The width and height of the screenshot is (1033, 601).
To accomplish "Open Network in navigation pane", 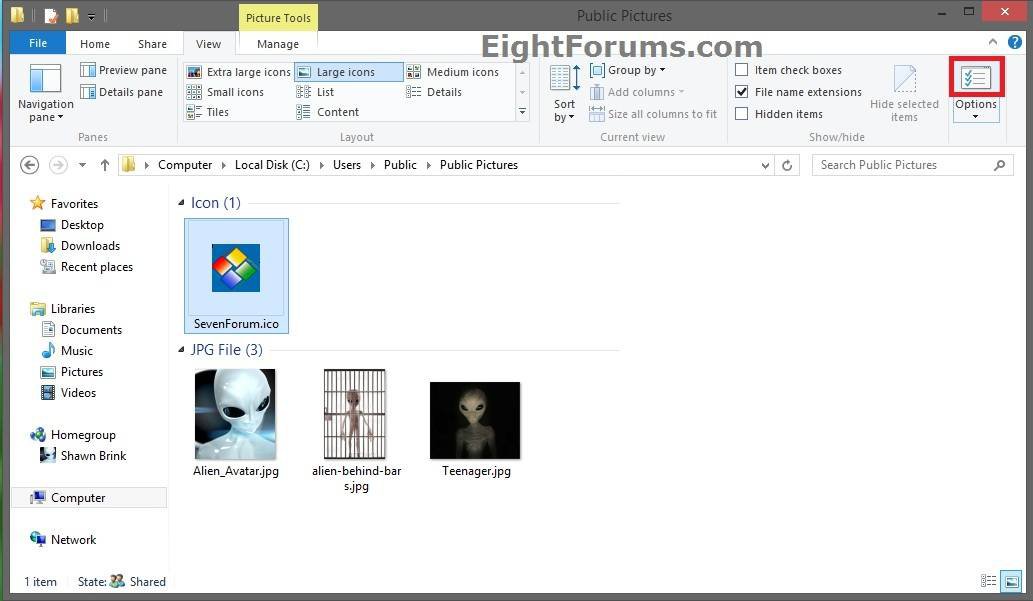I will click(x=63, y=540).
